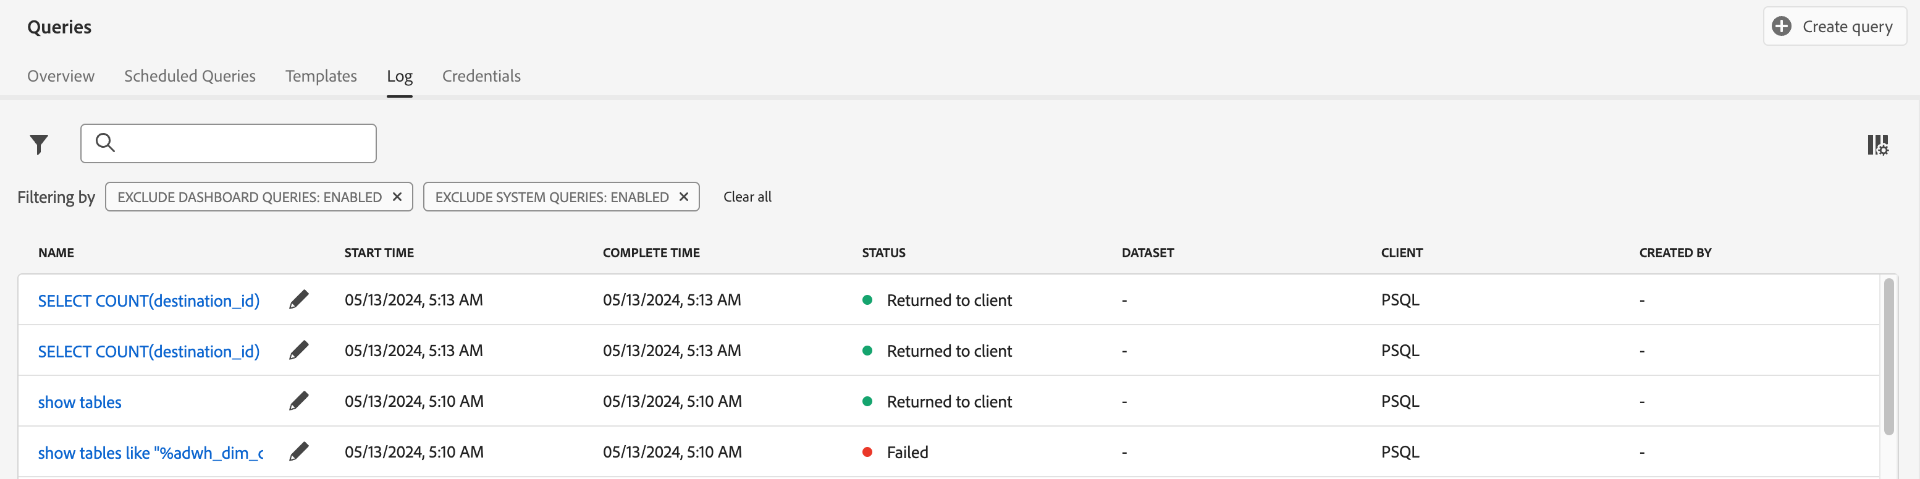Click pencil icon on second SELECT COUNT row
Viewport: 1920px width, 479px height.
[x=299, y=351]
